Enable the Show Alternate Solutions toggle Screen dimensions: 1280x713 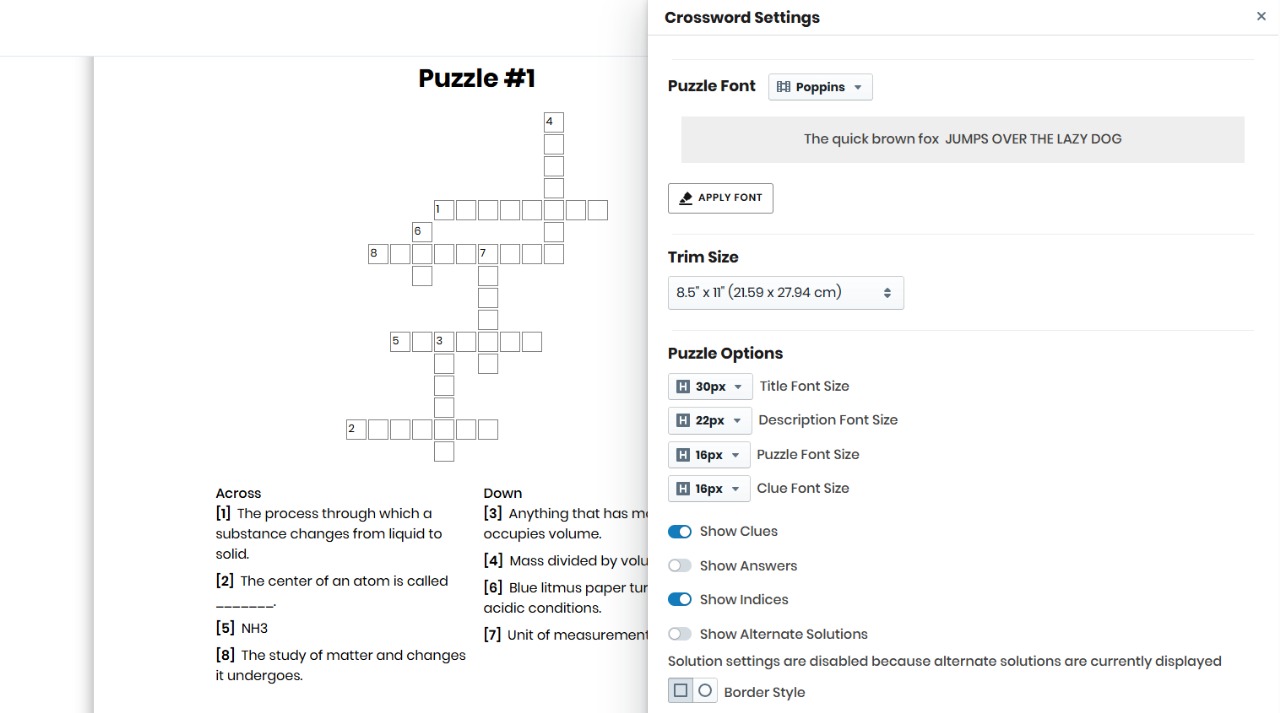click(680, 634)
